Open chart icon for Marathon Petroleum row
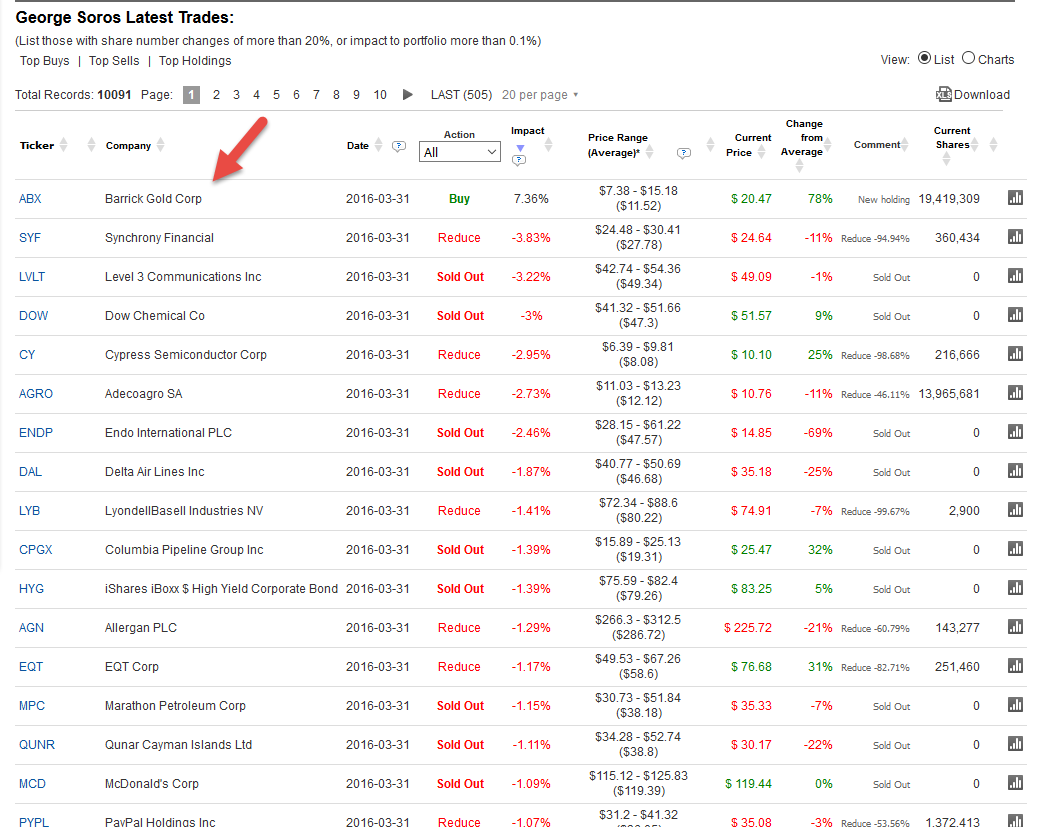The height and width of the screenshot is (827, 1042). pos(1015,705)
